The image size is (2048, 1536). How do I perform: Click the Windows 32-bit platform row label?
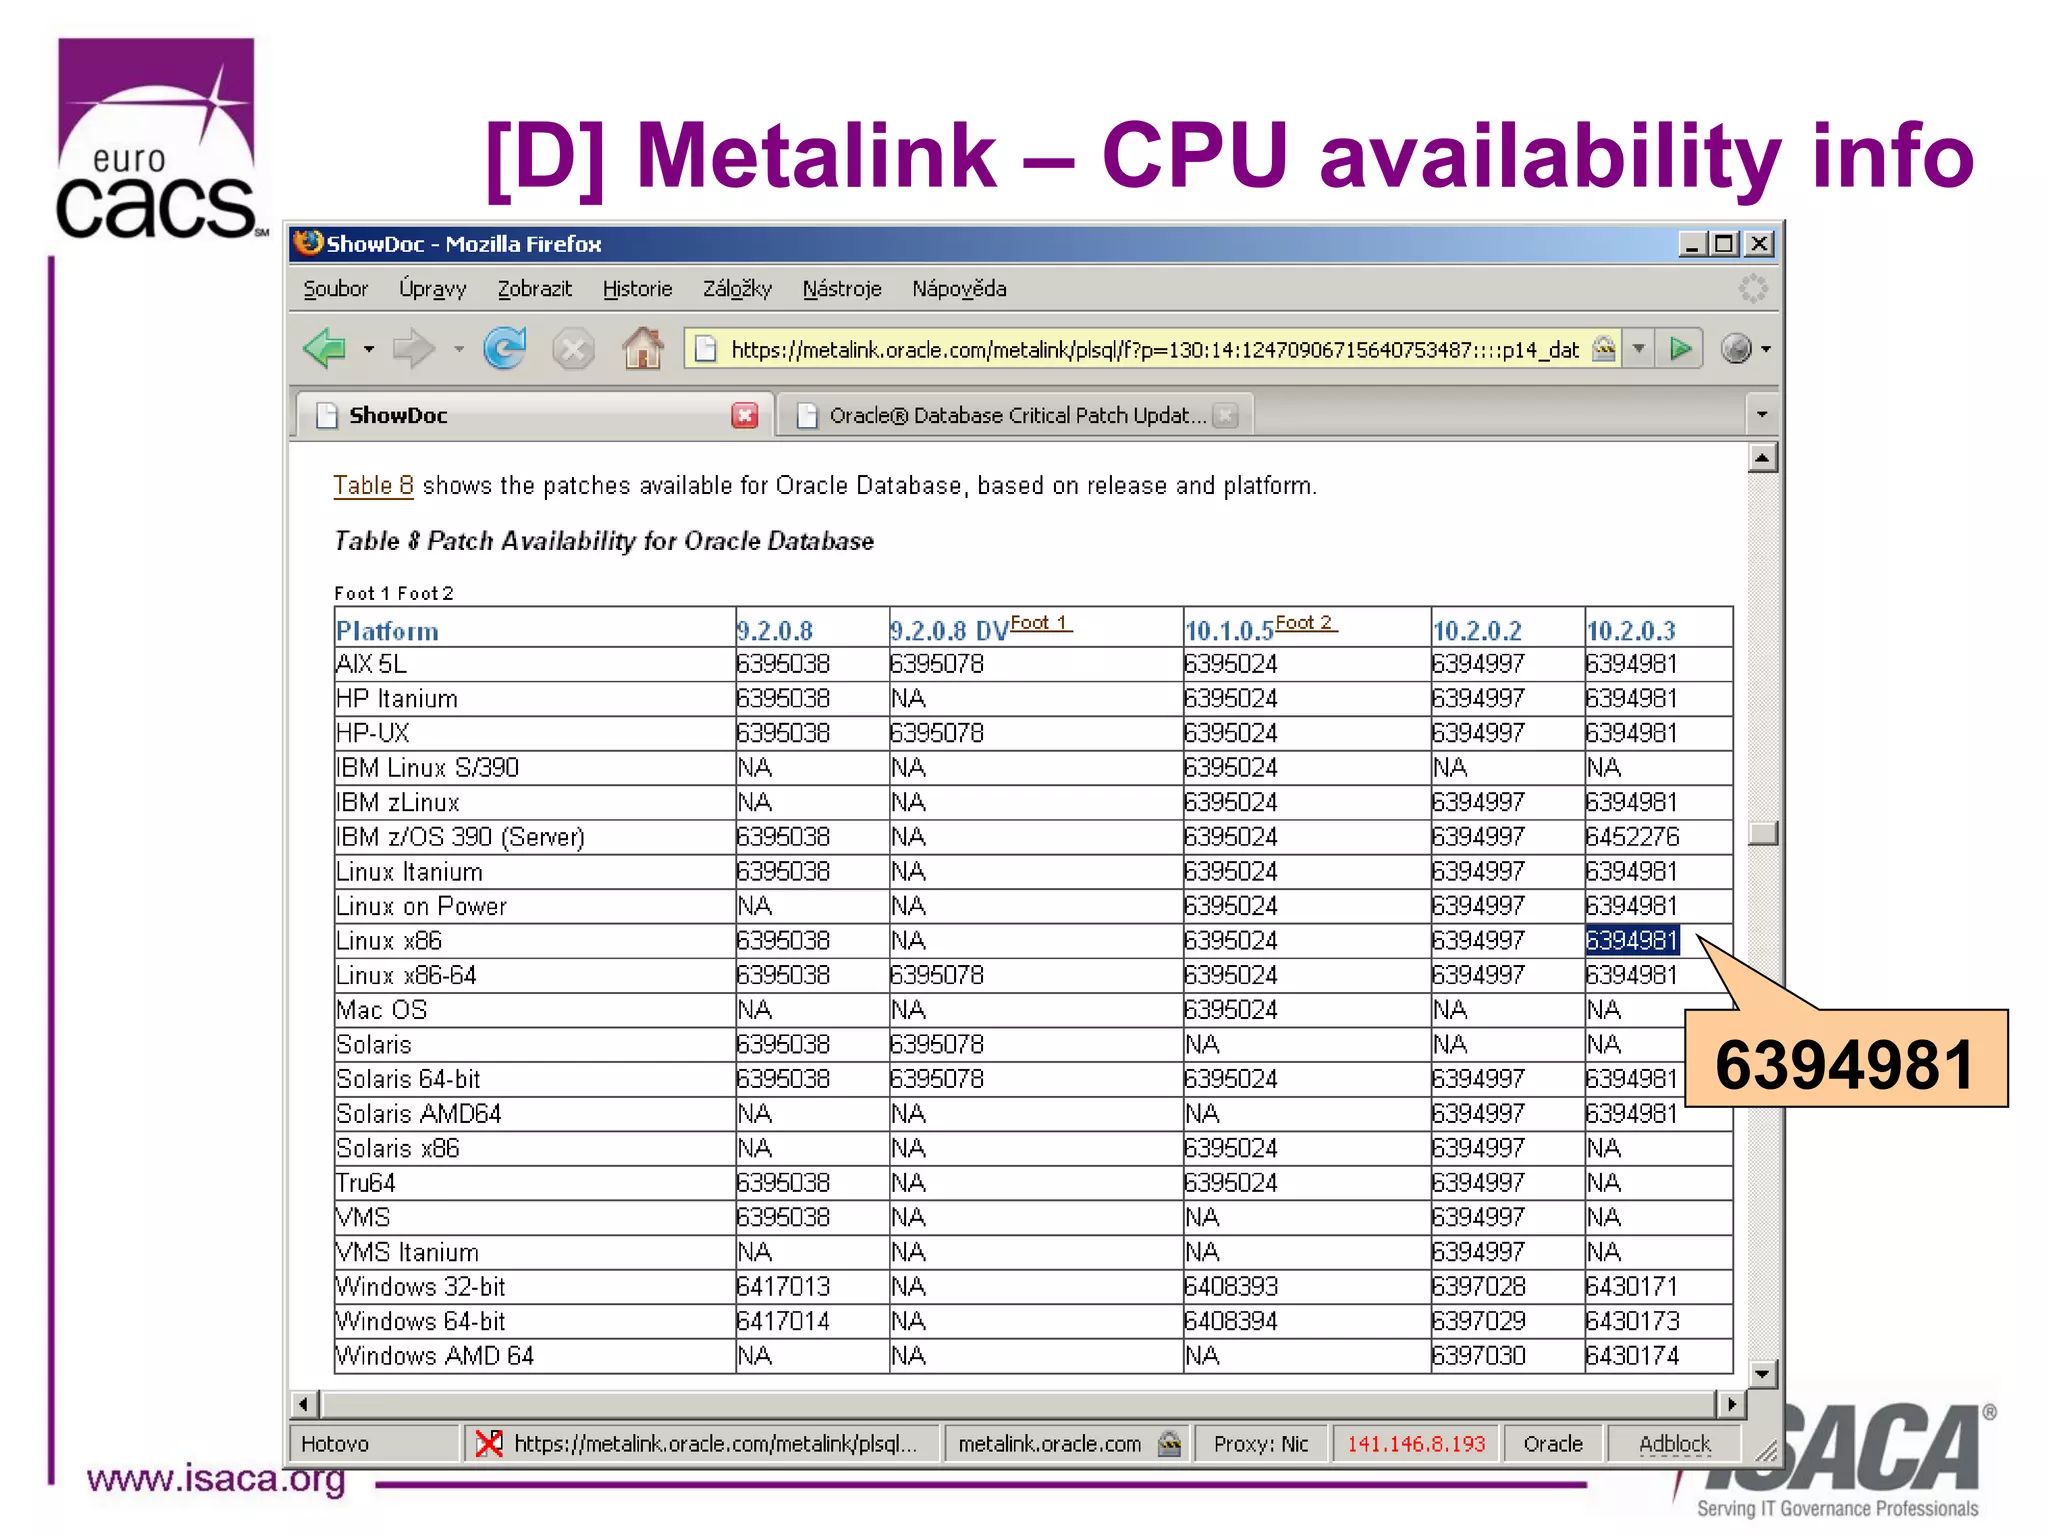pos(420,1287)
